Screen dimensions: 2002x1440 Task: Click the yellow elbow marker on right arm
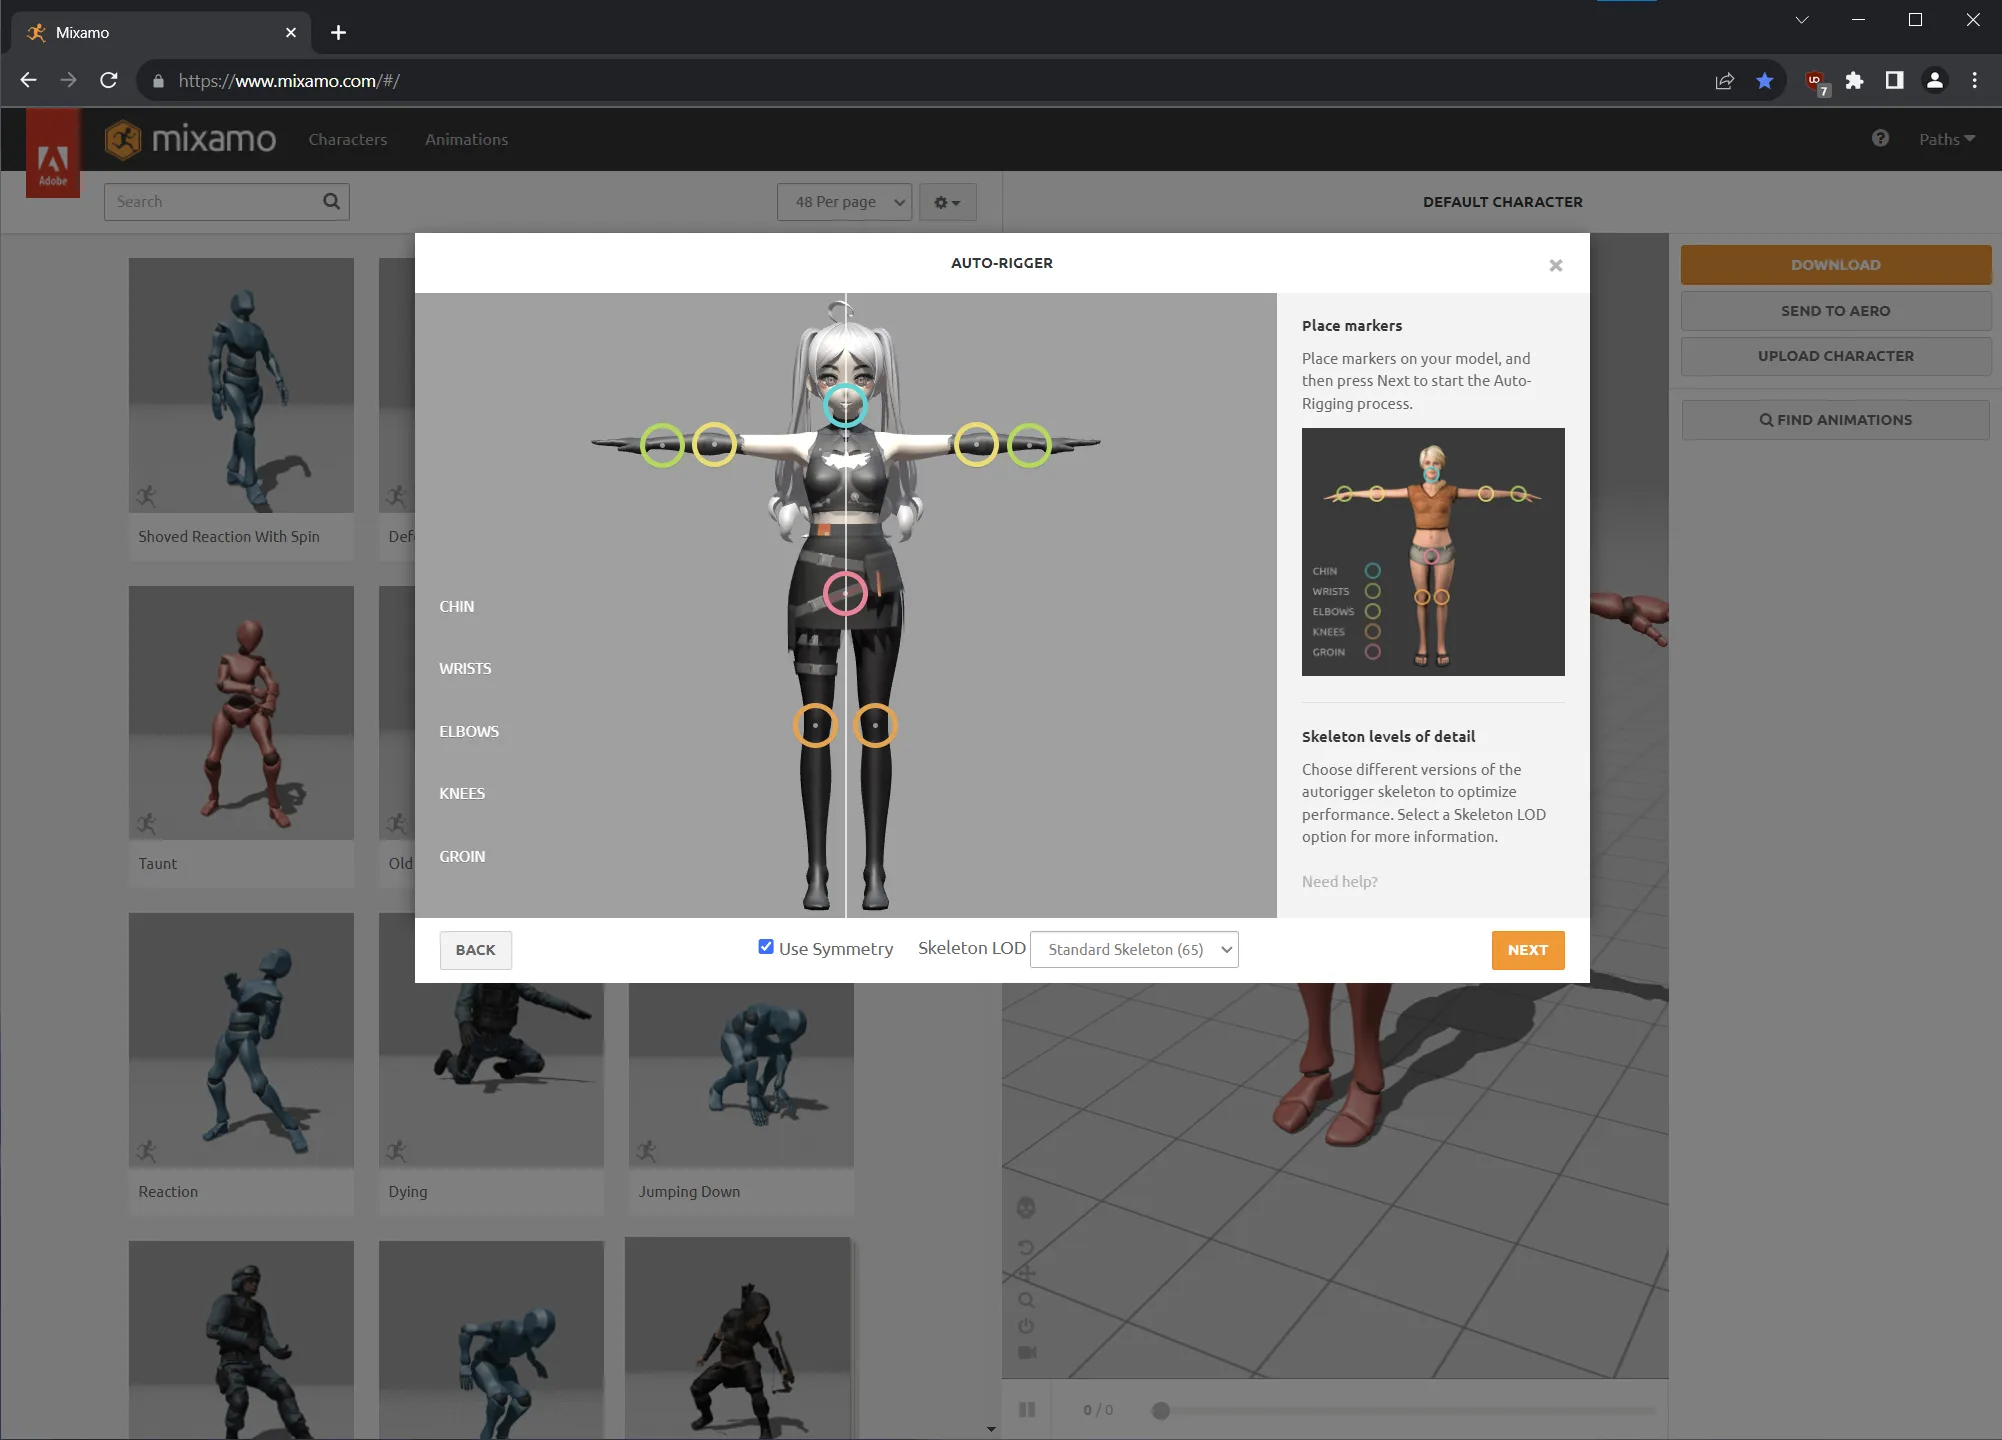pyautogui.click(x=976, y=445)
